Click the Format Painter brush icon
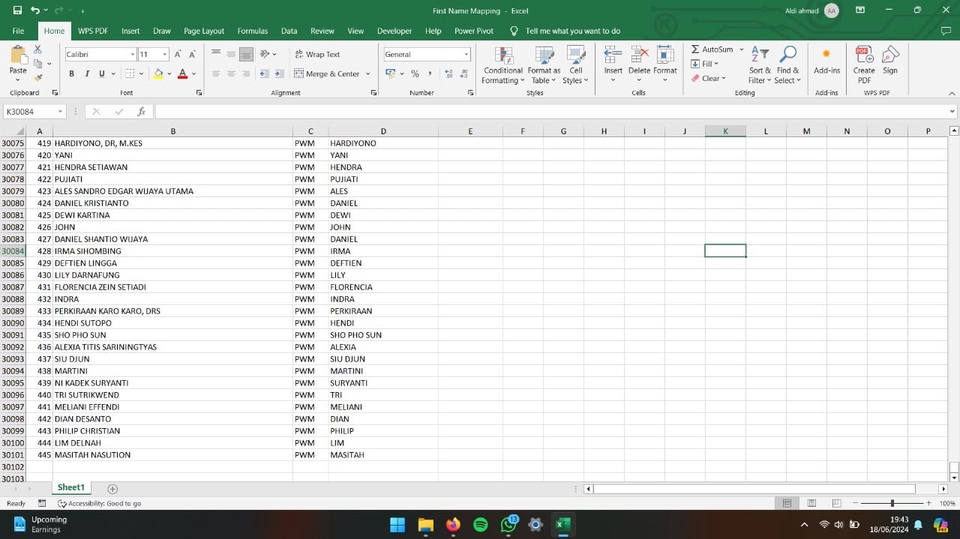Viewport: 960px width, 539px height. pos(38,78)
